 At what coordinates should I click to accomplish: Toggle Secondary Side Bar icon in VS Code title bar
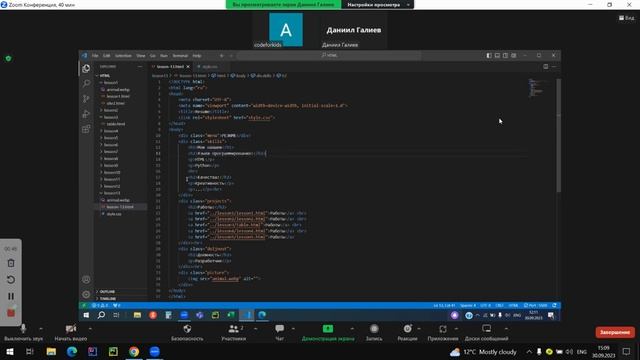505,56
